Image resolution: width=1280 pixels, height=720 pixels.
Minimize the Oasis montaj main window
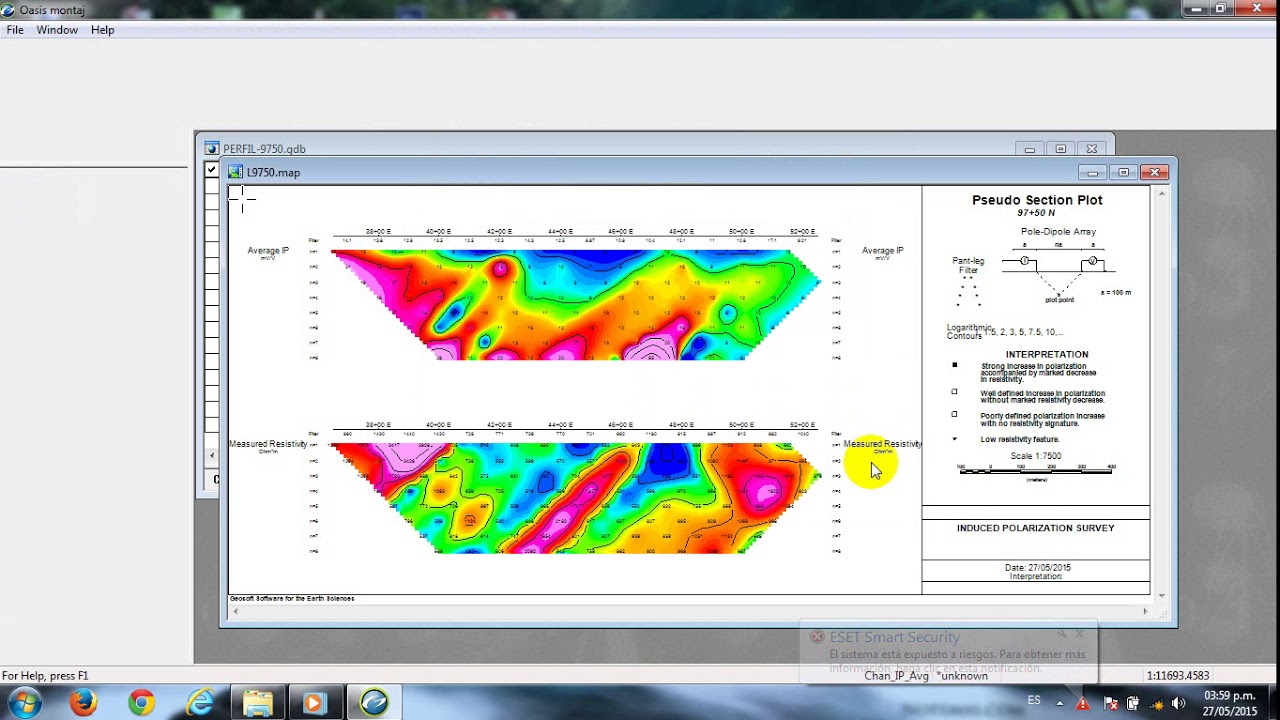tap(1196, 8)
